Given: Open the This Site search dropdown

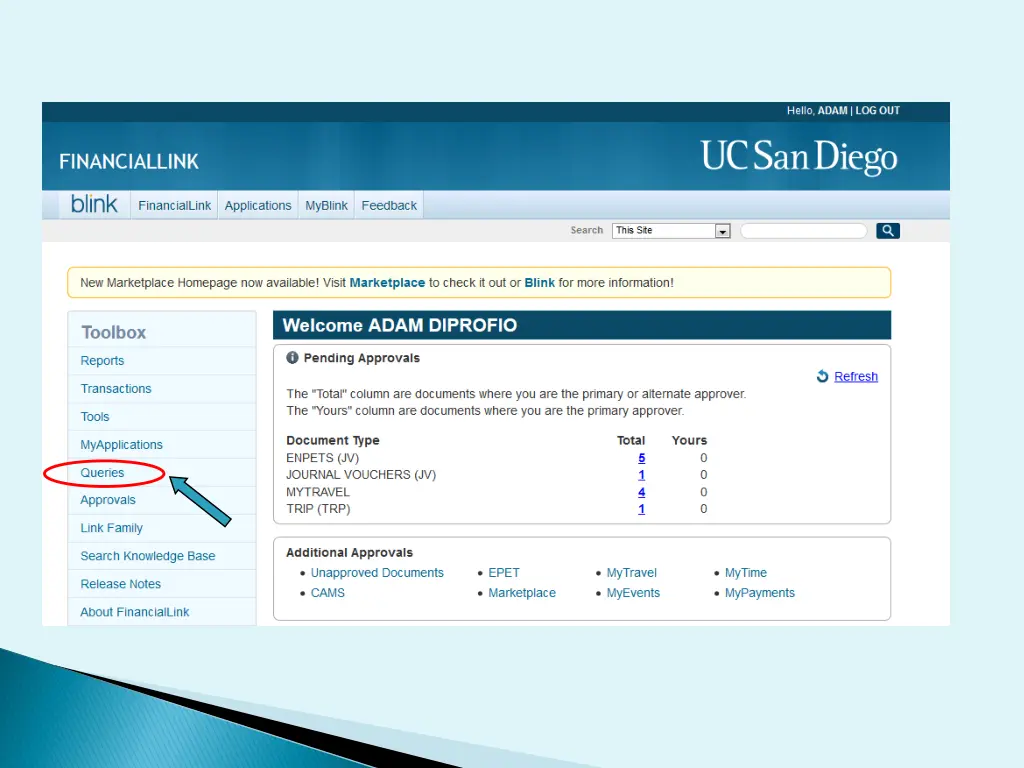Looking at the screenshot, I should coord(671,231).
